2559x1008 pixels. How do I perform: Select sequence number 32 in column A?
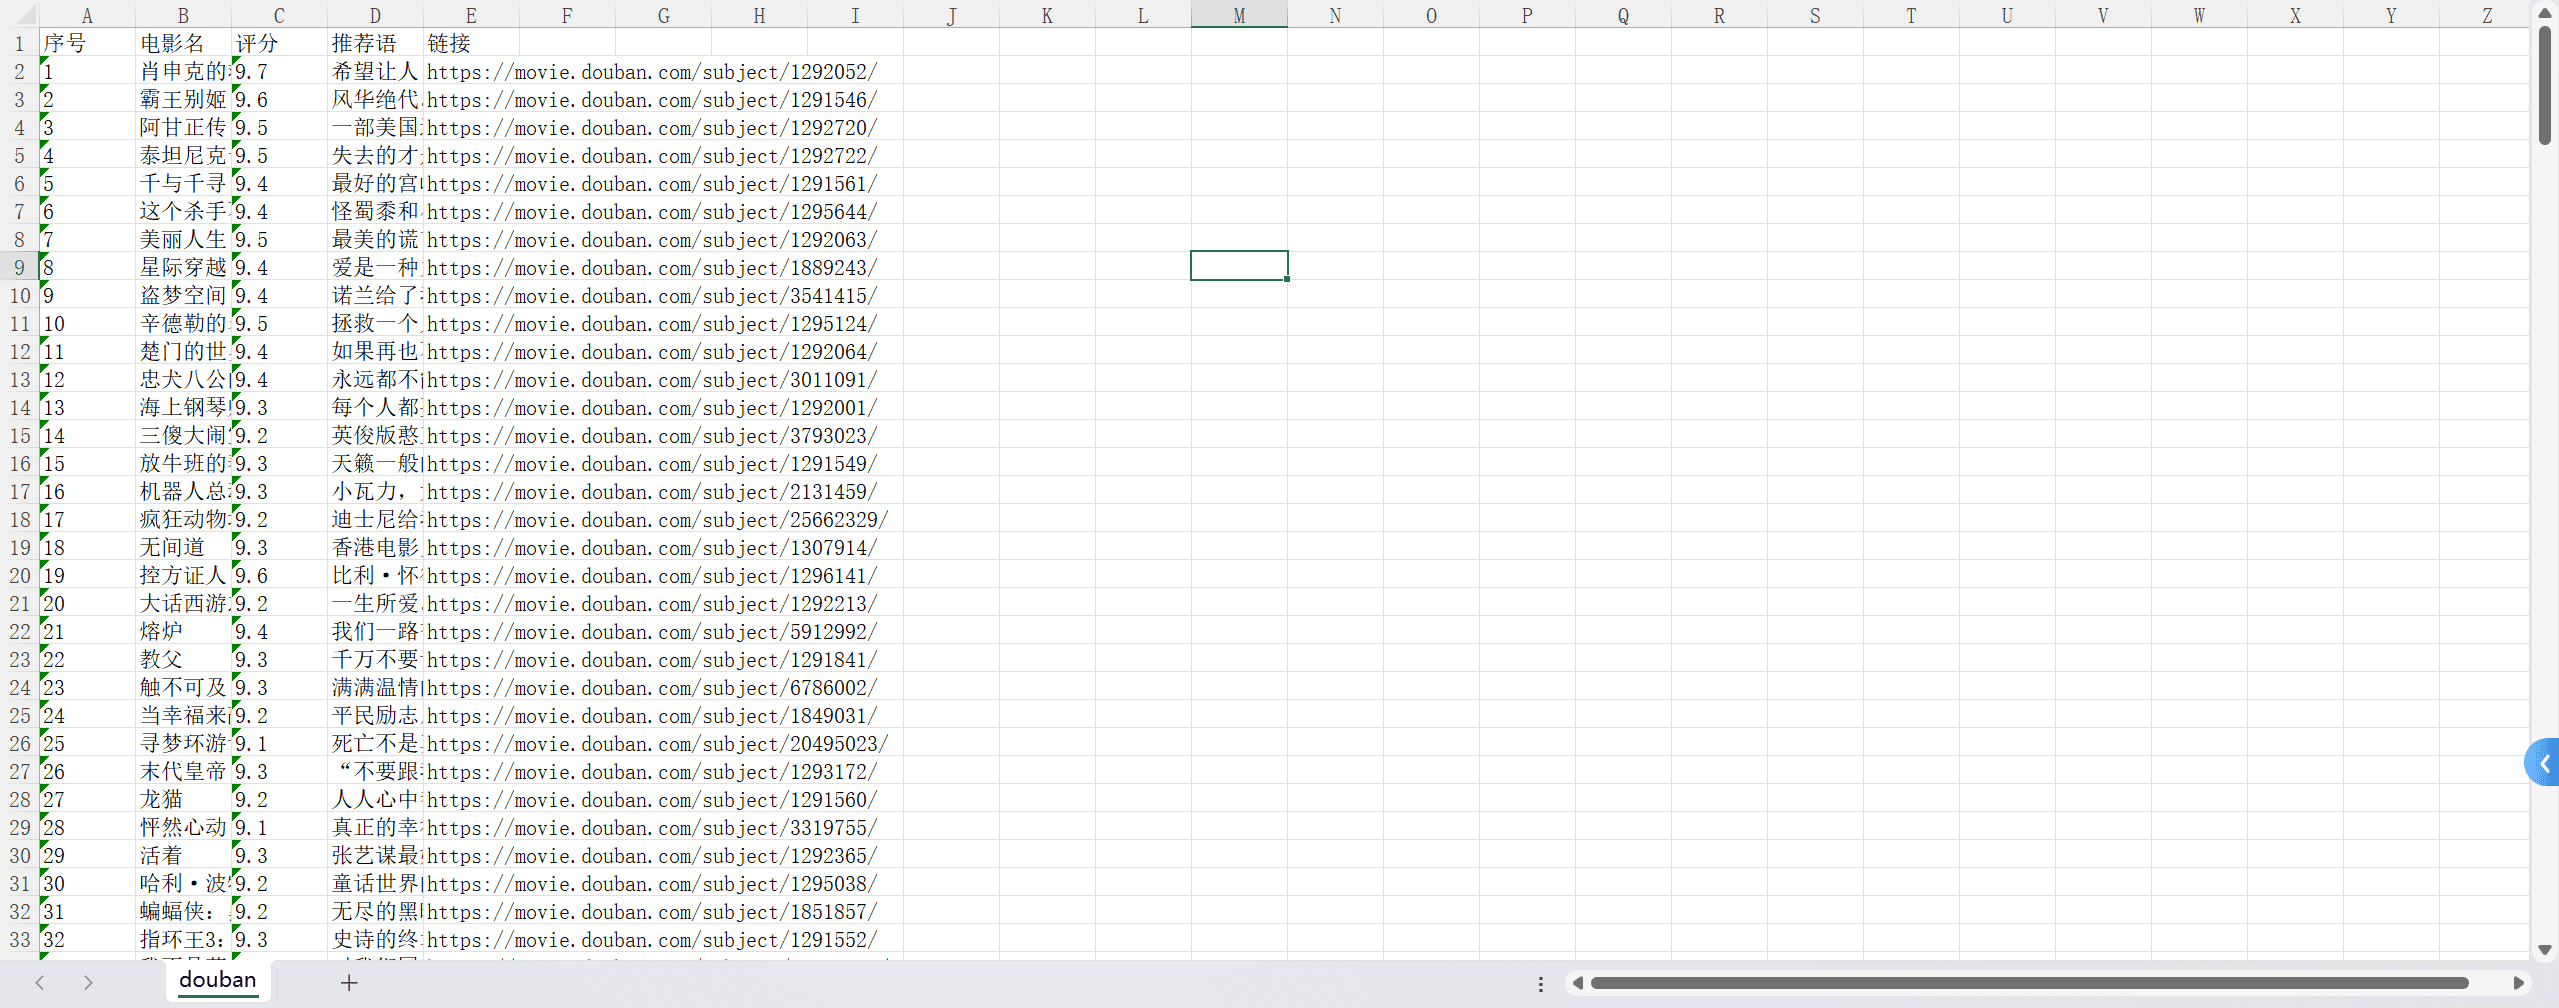(87, 939)
